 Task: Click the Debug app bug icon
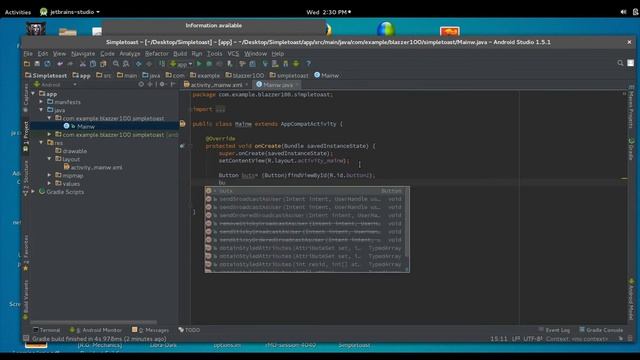click(209, 64)
